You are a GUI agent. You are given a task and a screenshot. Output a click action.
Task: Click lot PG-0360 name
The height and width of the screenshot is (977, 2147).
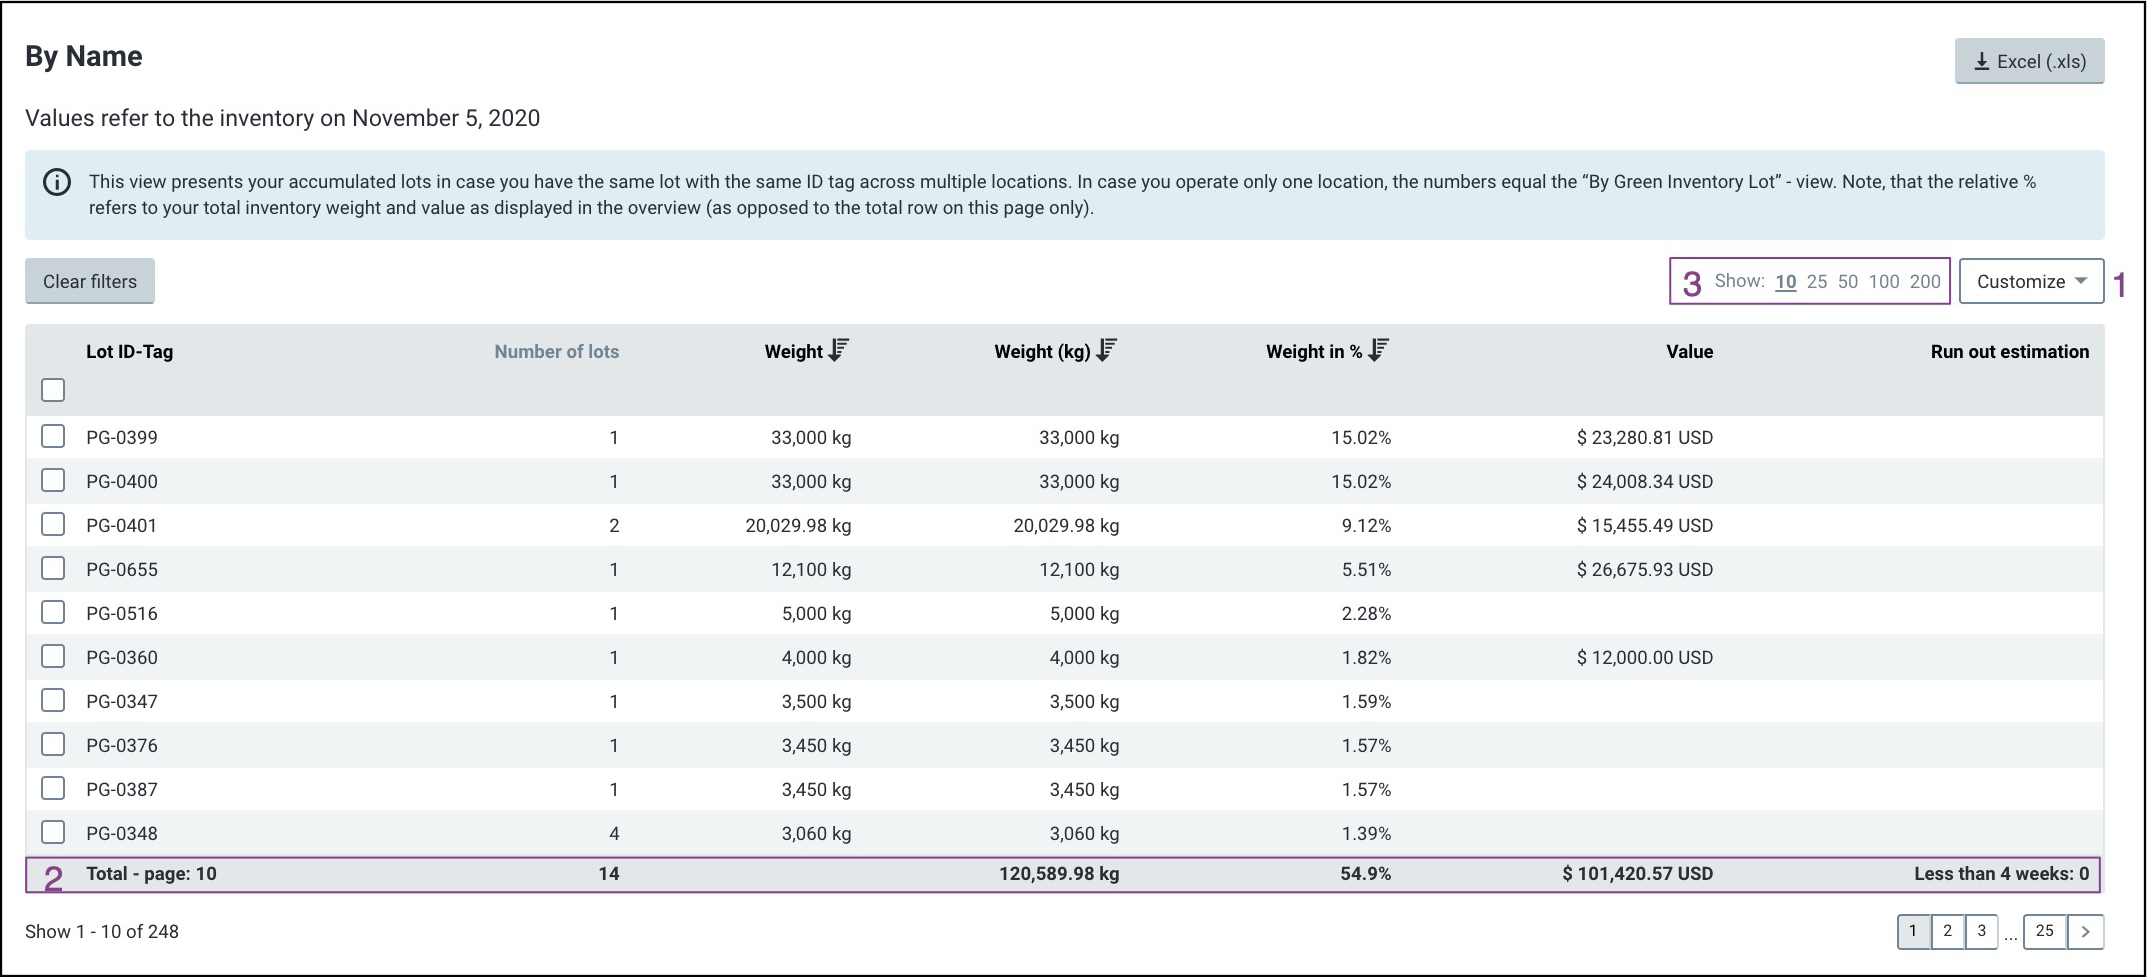pyautogui.click(x=122, y=658)
